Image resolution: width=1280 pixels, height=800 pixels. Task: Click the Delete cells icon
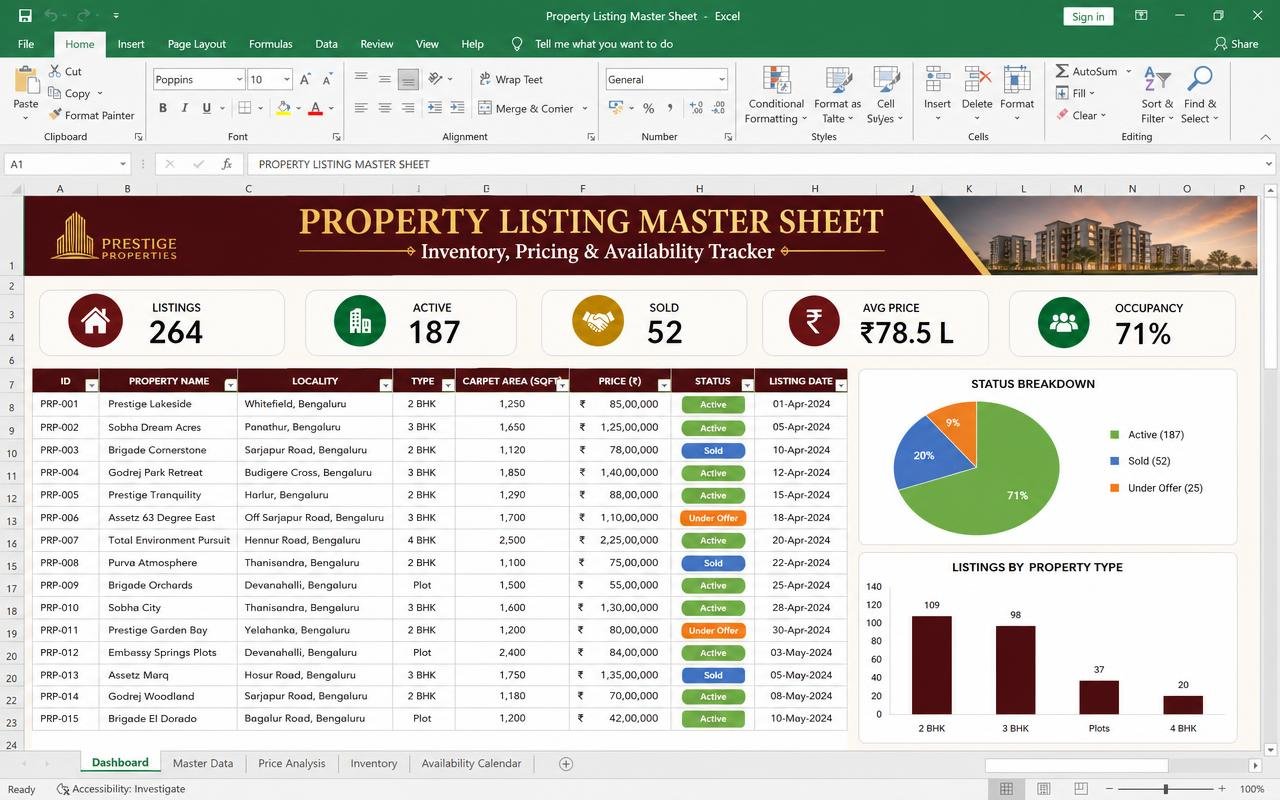pos(977,80)
